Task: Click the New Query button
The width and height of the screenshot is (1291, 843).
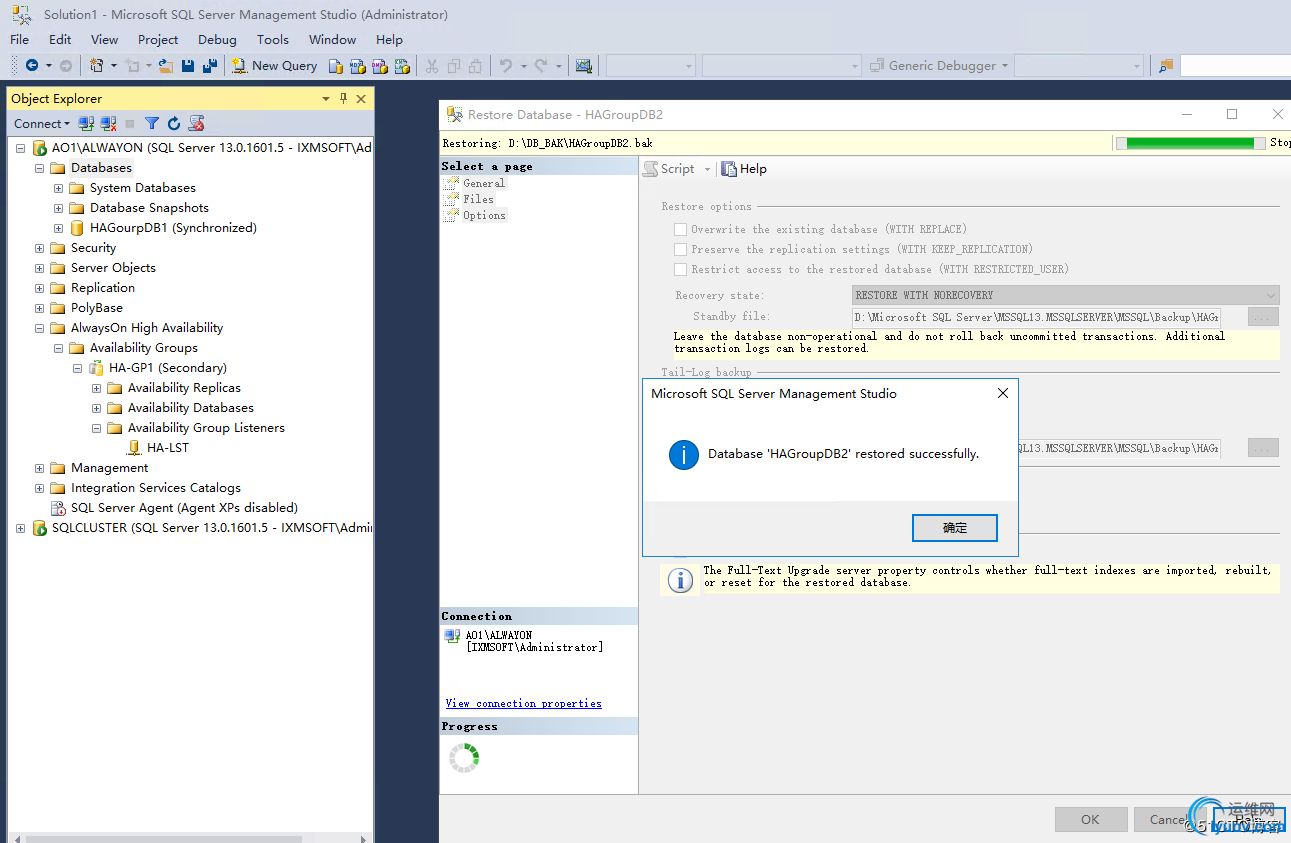Action: 274,65
